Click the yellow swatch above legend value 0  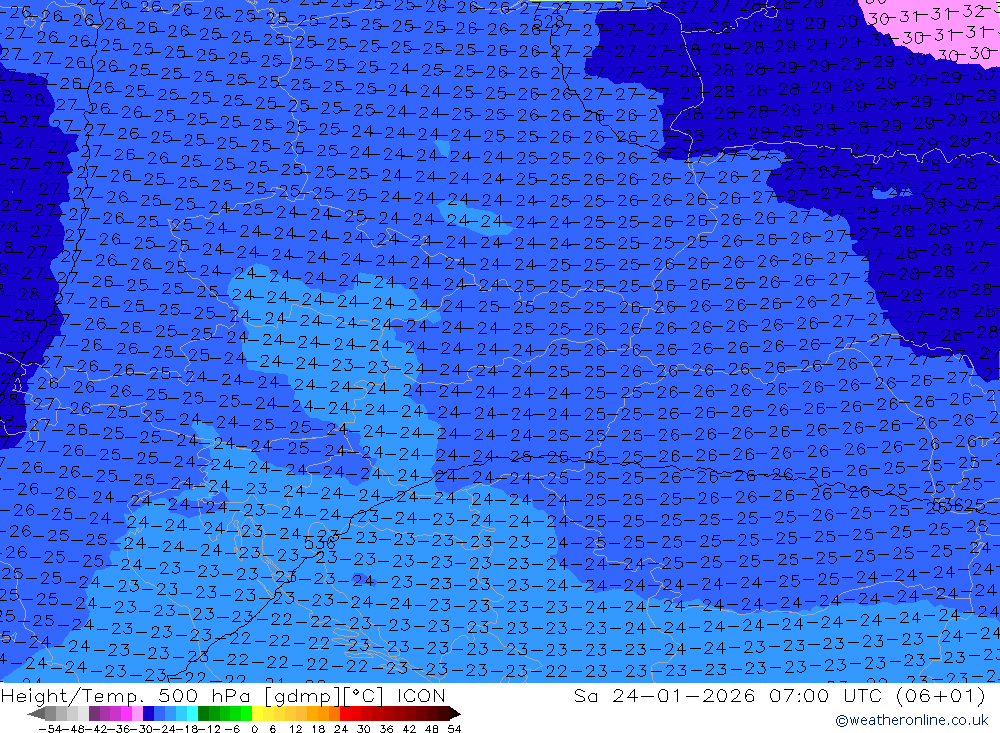(258, 713)
